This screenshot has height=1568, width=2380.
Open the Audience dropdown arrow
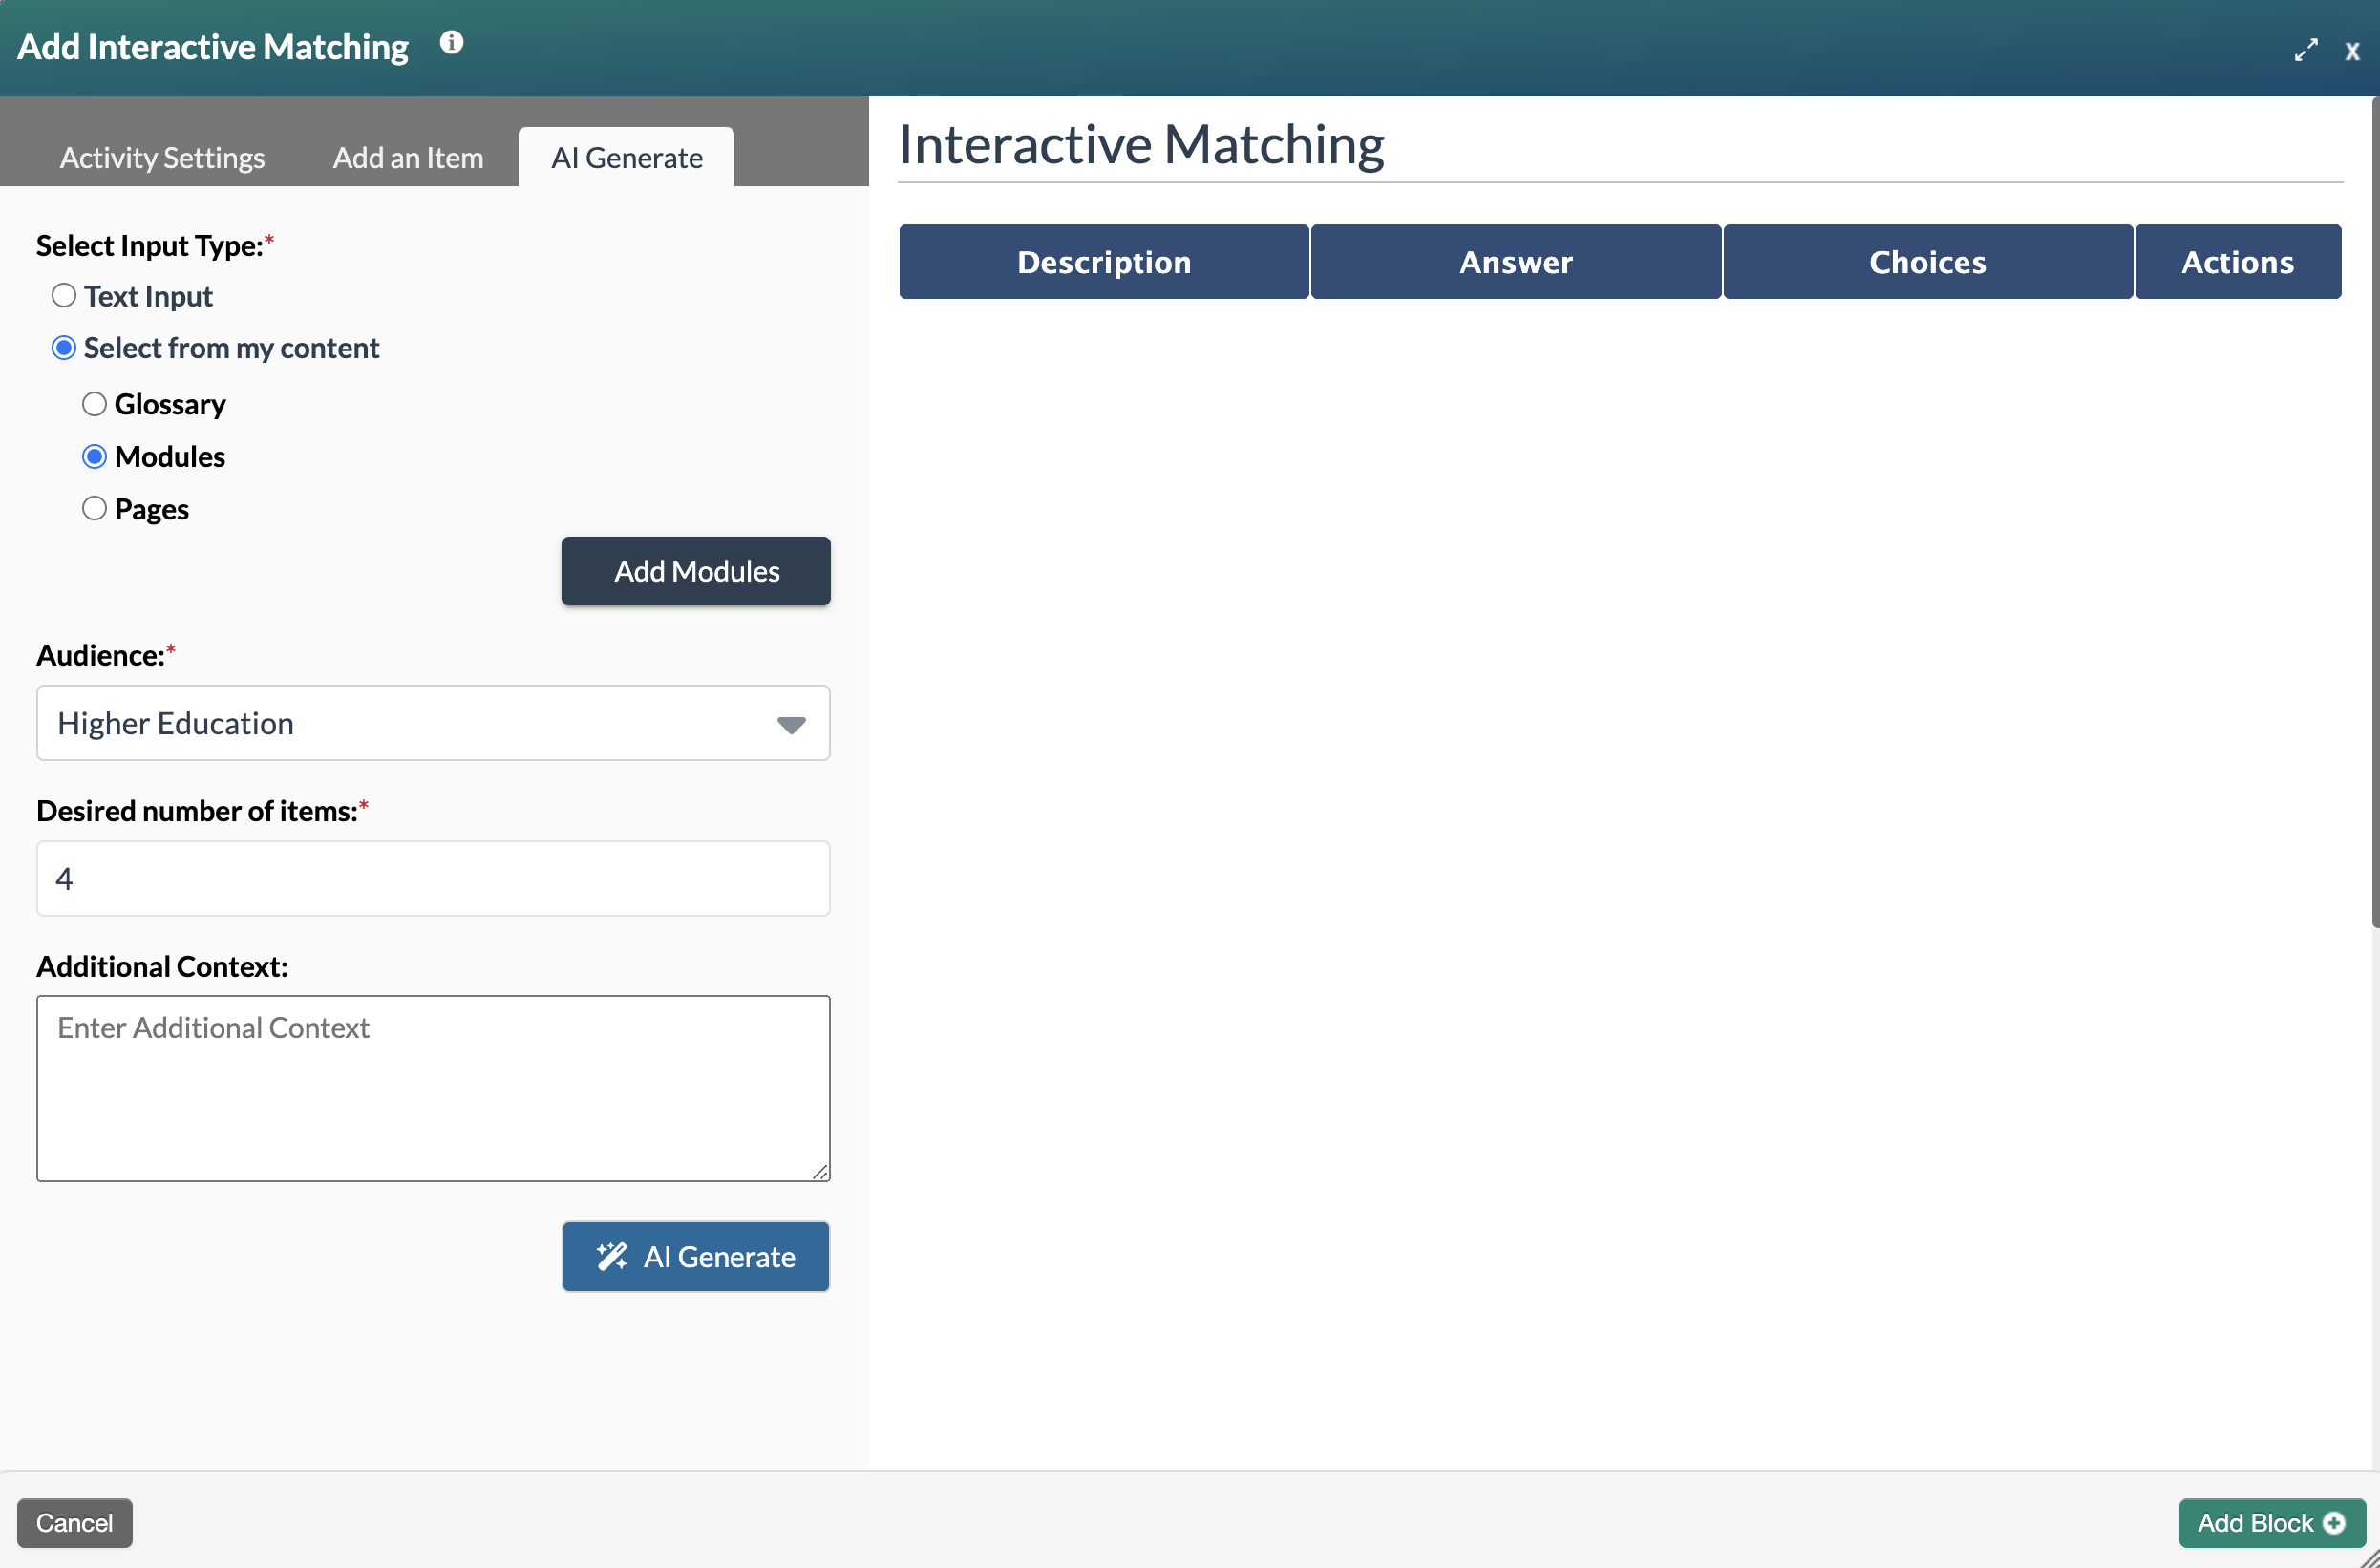click(x=791, y=724)
